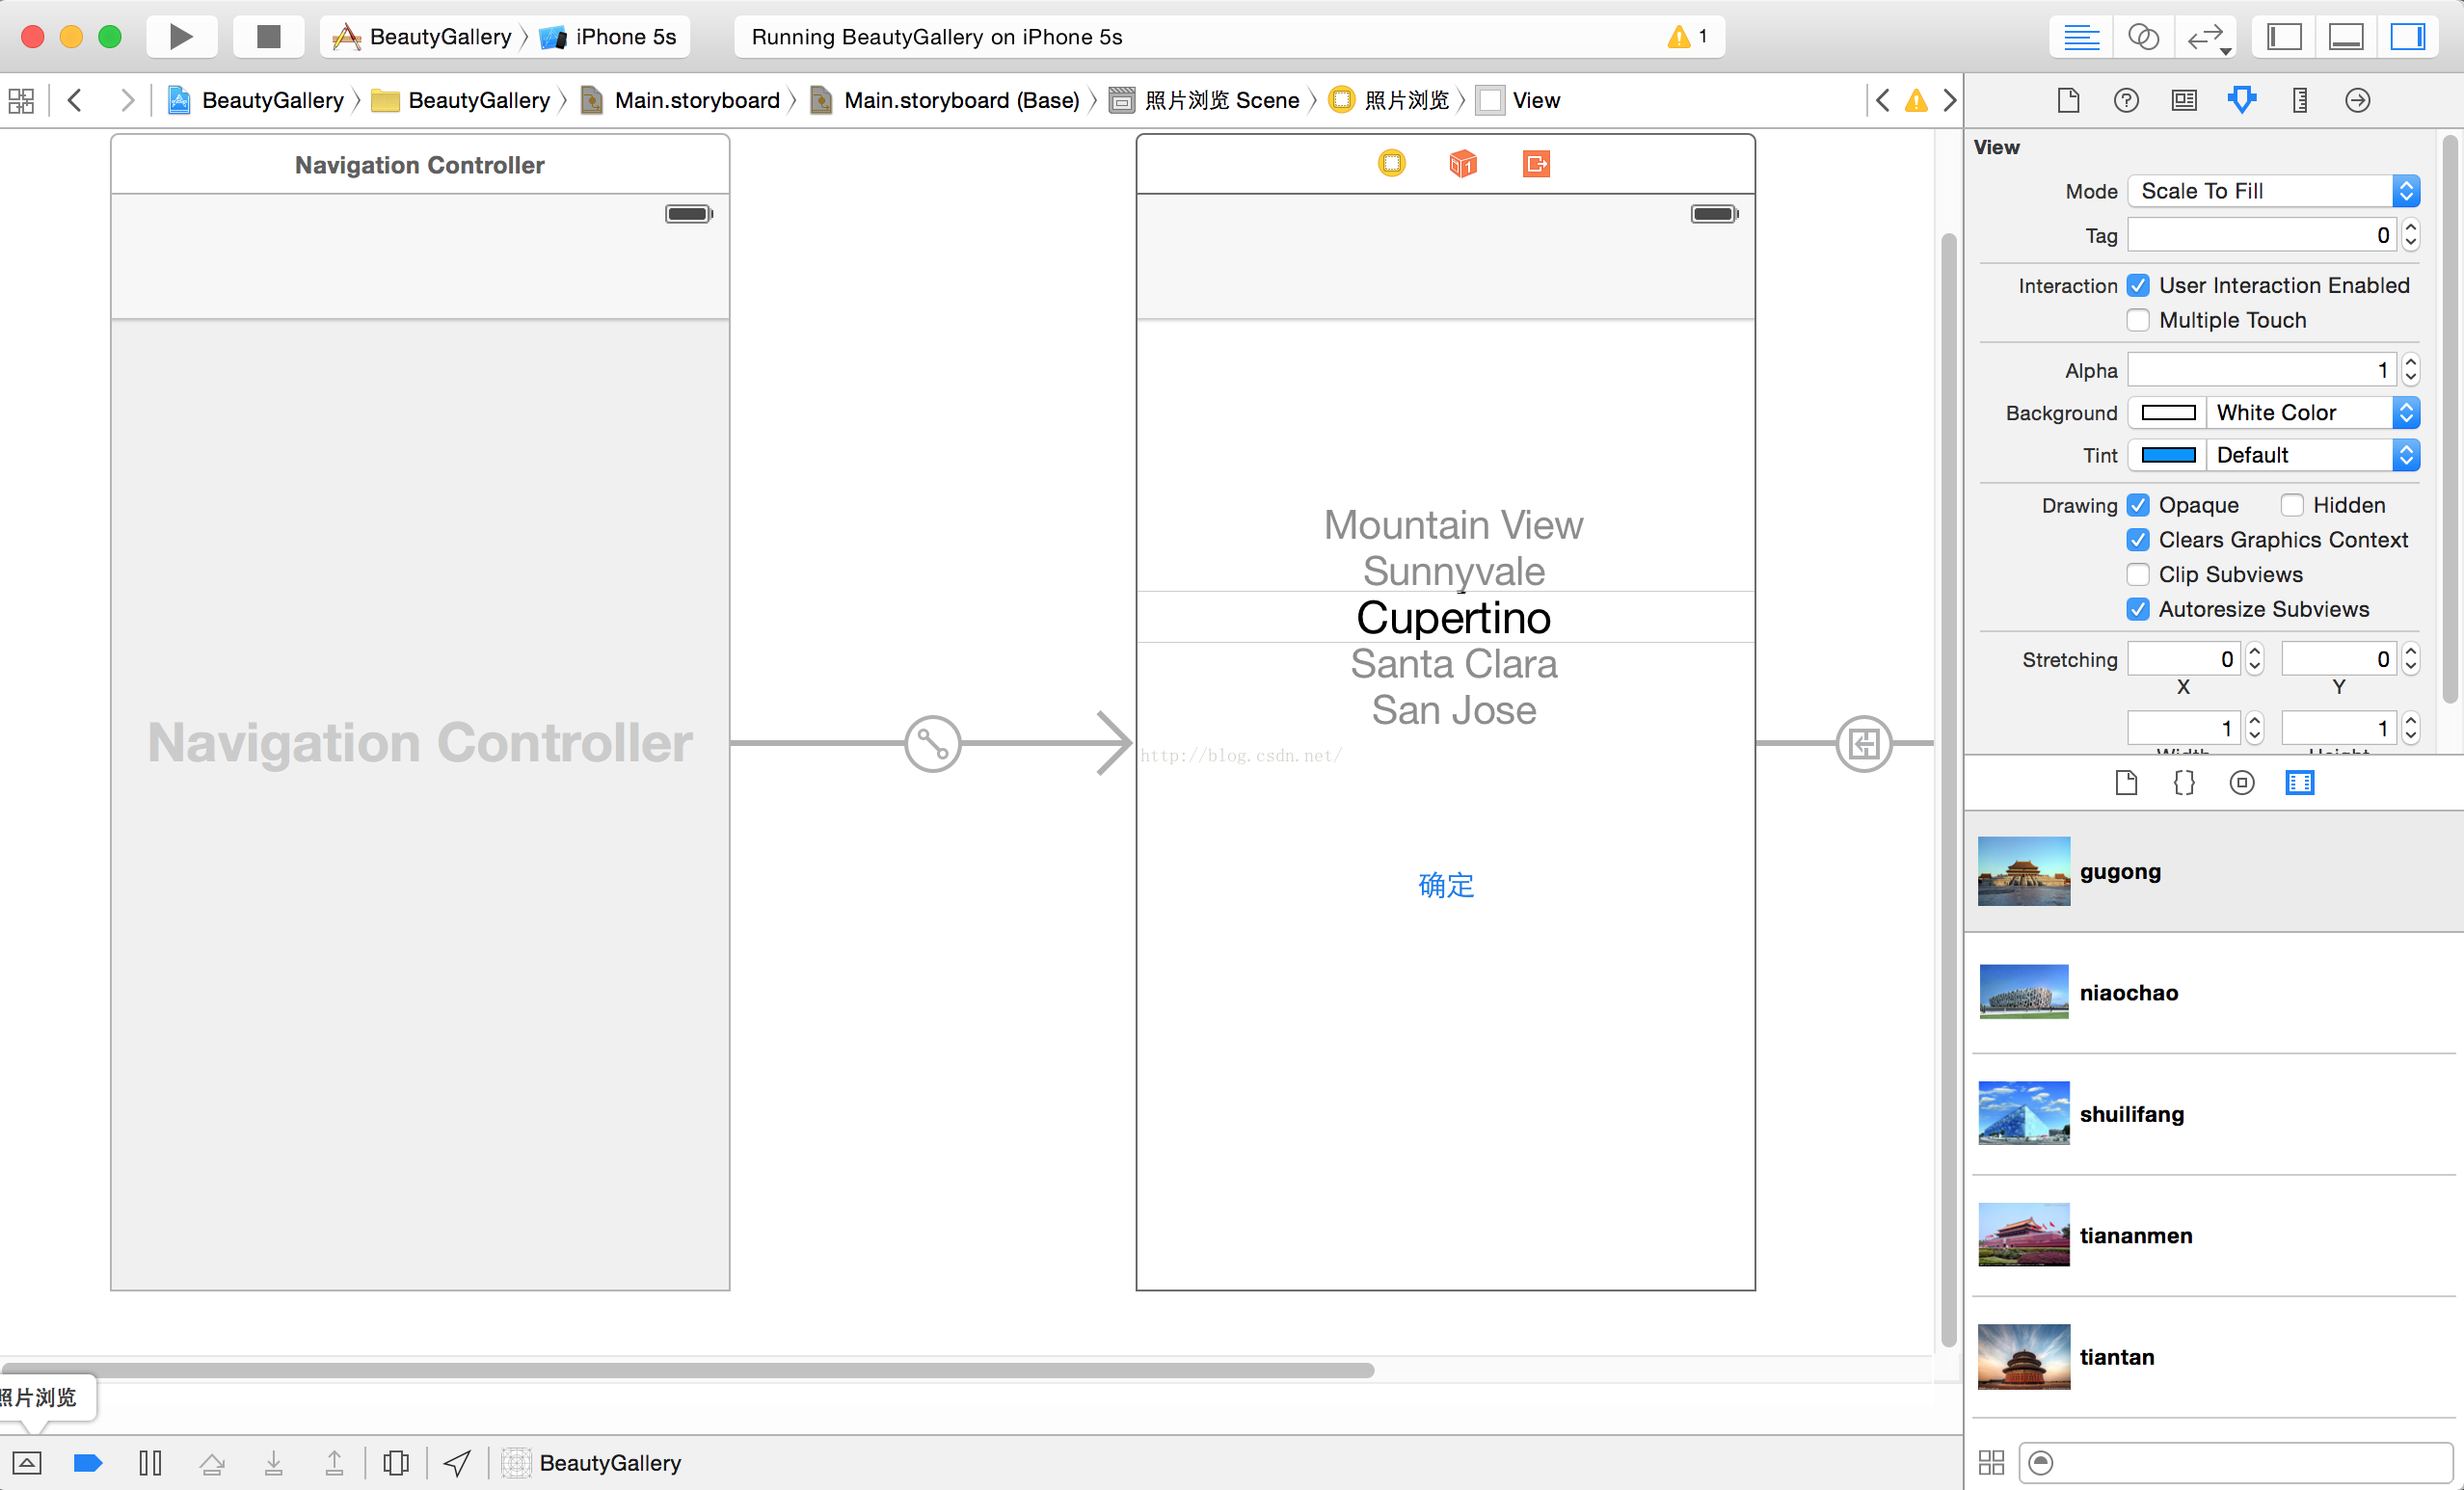Show the Code Snippet library
This screenshot has width=2464, height=1490.
(2184, 782)
